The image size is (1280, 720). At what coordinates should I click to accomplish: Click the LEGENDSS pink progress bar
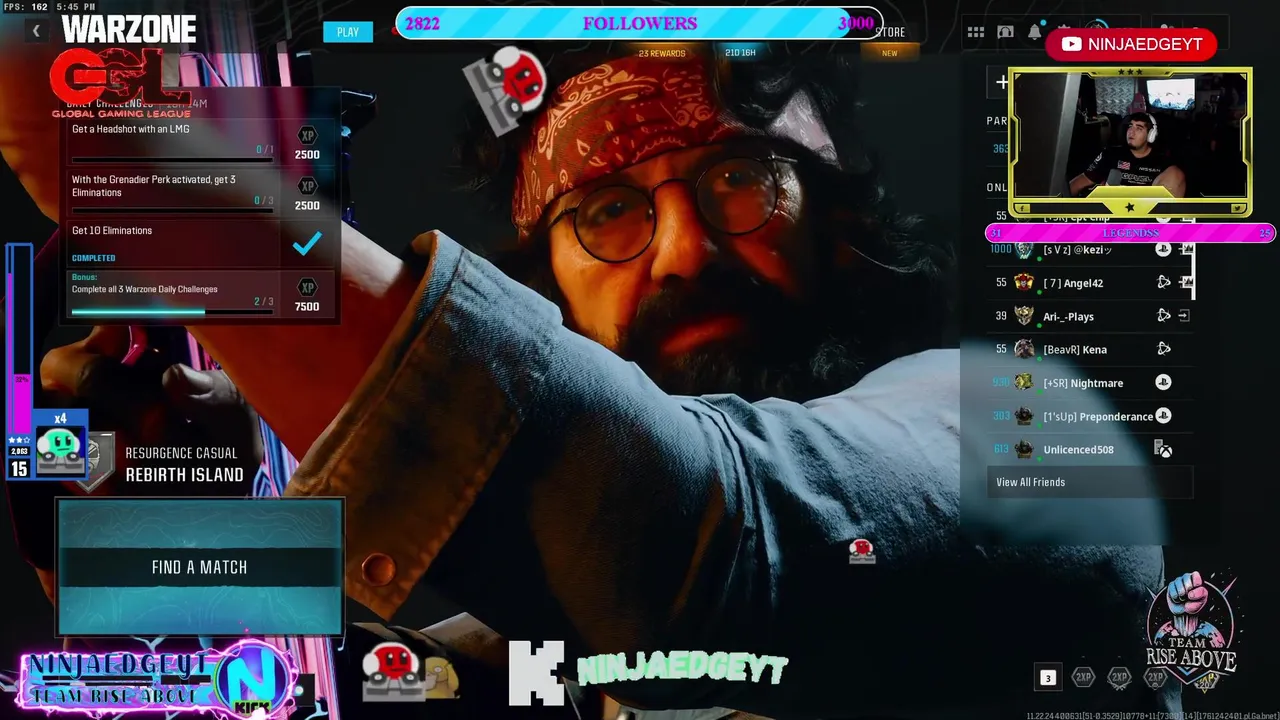1130,233
